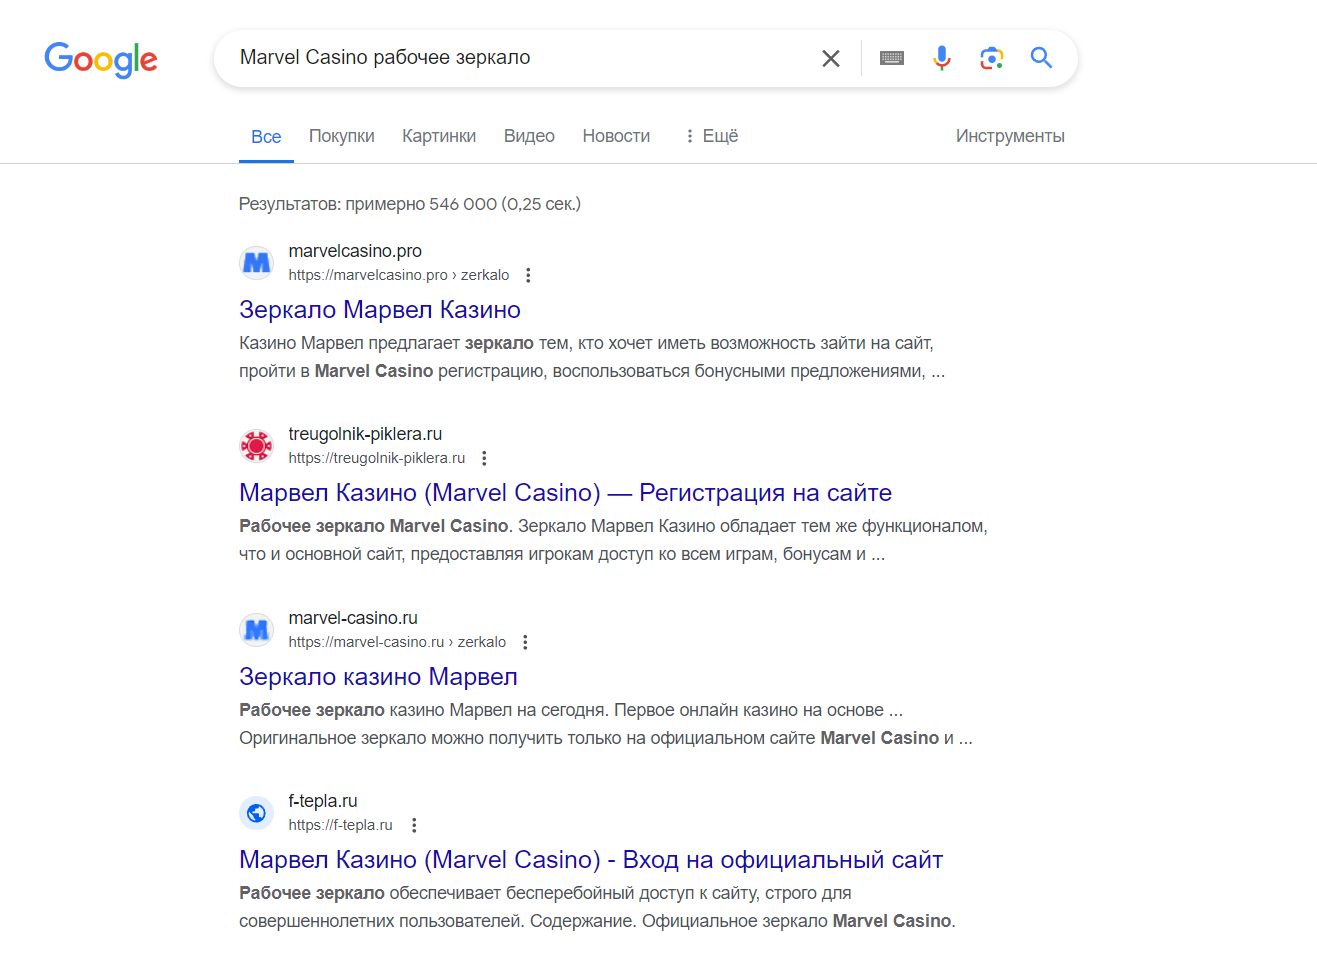This screenshot has width=1317, height=969.
Task: Click the snippet starting 'Казино Марвел предлагает зеркало'
Action: click(x=592, y=357)
